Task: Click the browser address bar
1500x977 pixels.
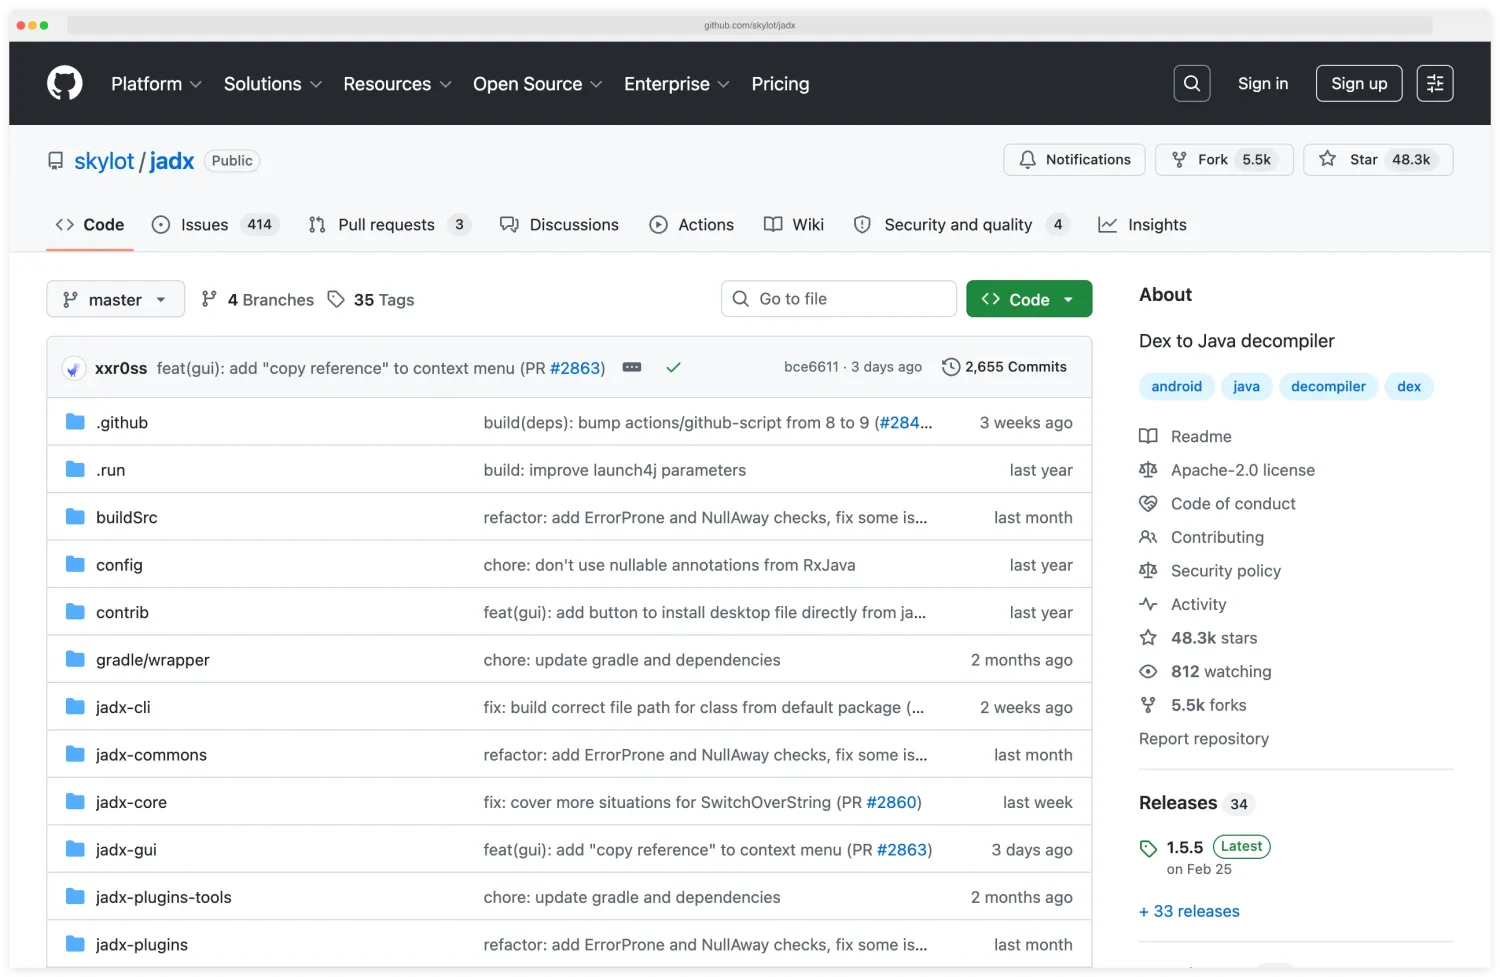Action: click(x=750, y=25)
